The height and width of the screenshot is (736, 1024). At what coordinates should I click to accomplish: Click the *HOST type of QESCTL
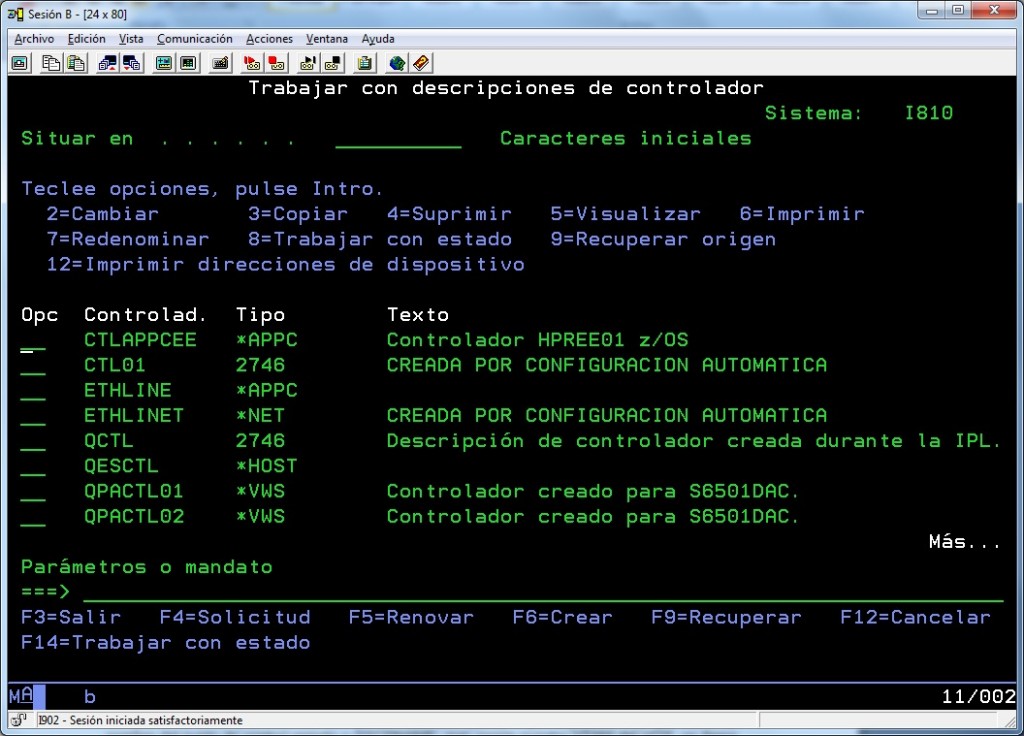(x=266, y=466)
